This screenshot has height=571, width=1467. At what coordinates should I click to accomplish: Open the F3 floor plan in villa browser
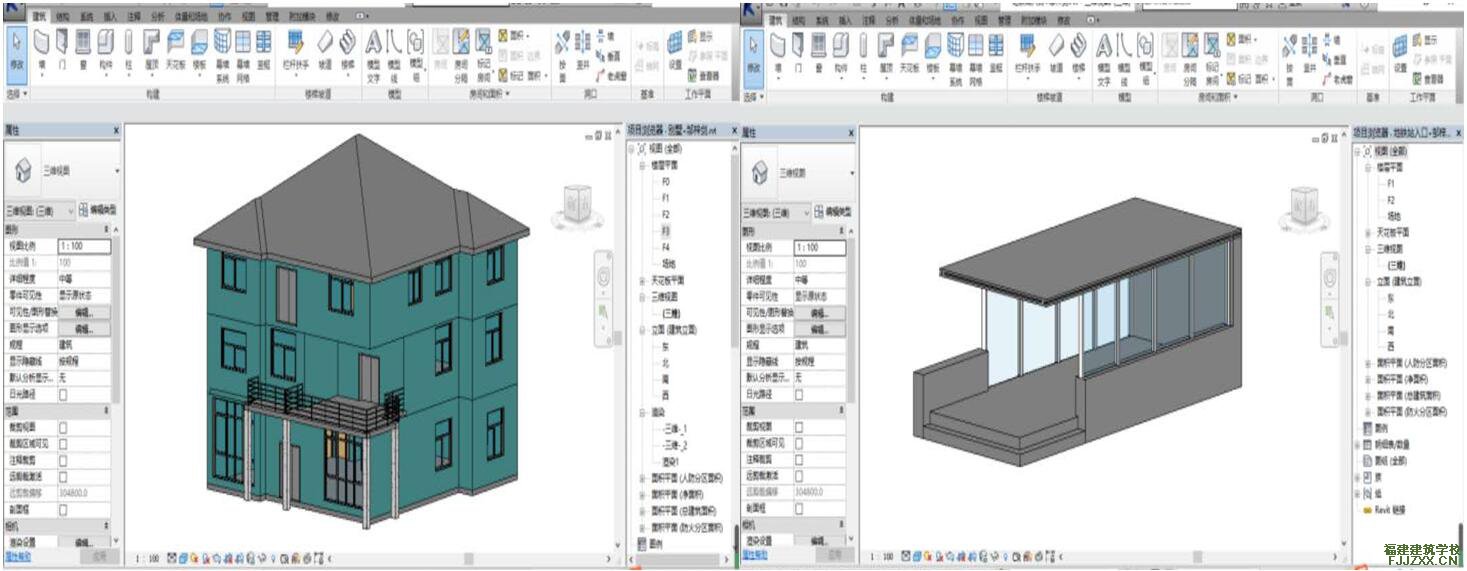665,231
